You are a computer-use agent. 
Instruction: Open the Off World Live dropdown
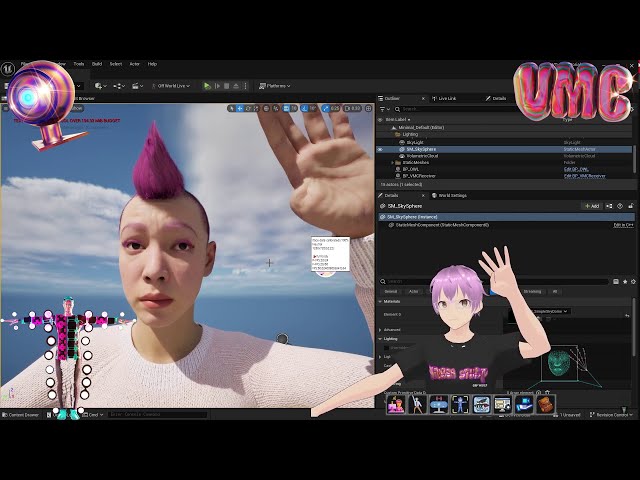171,86
